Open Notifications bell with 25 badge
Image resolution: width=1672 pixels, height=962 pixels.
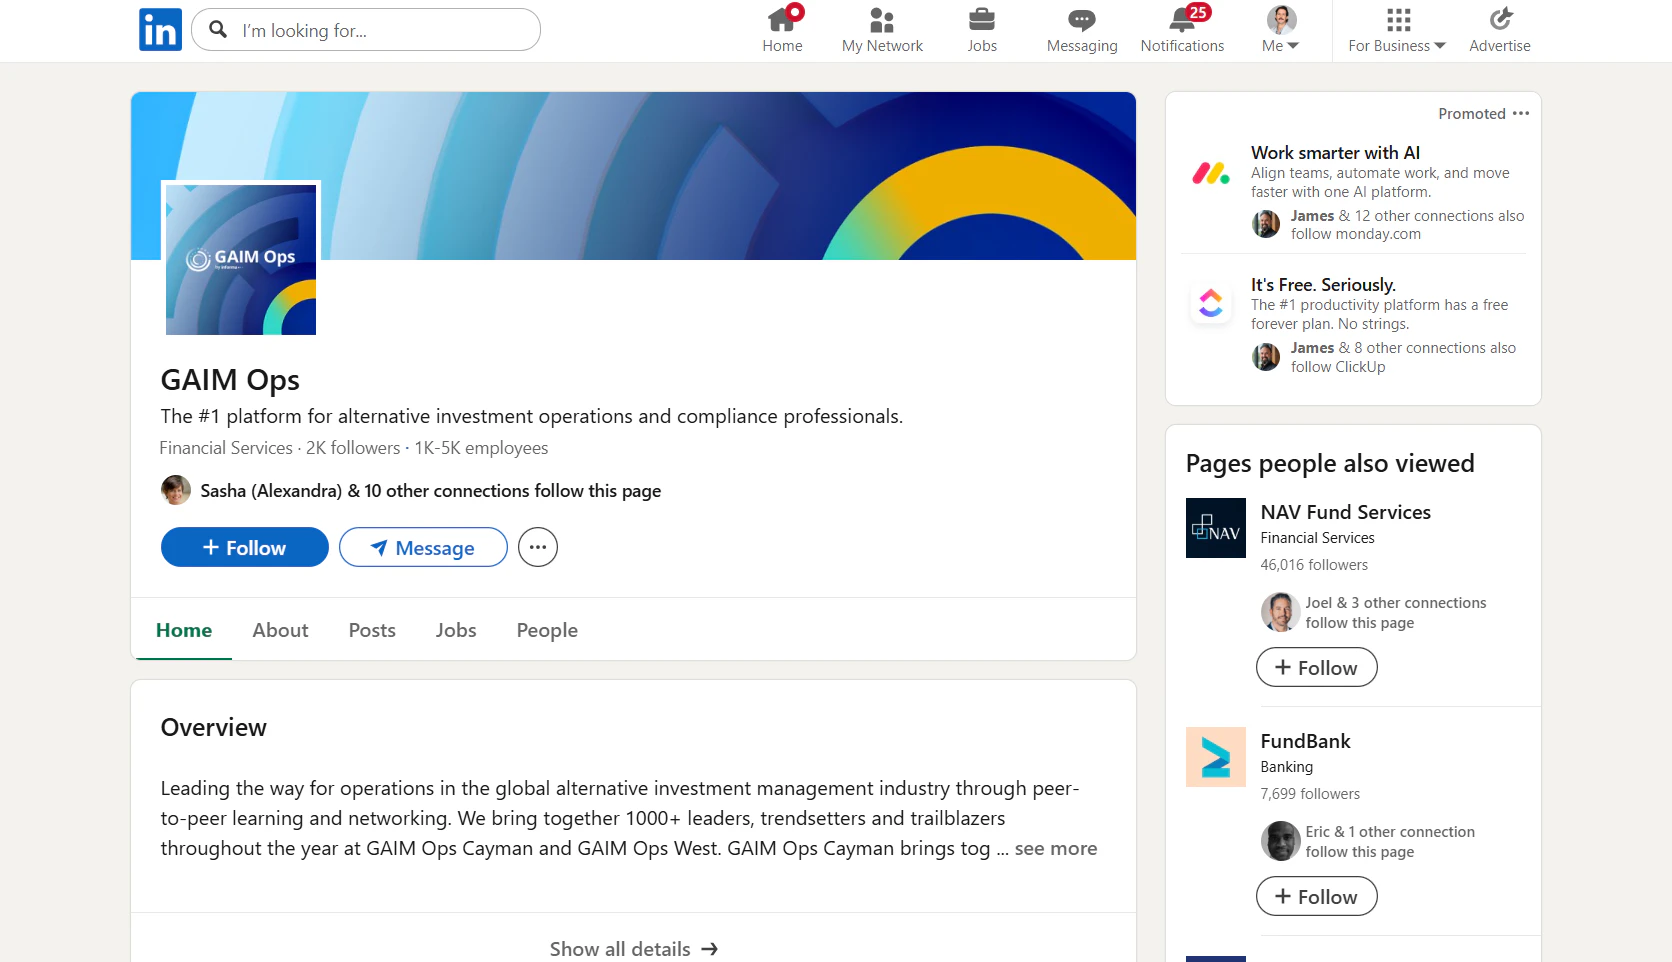1182,30
